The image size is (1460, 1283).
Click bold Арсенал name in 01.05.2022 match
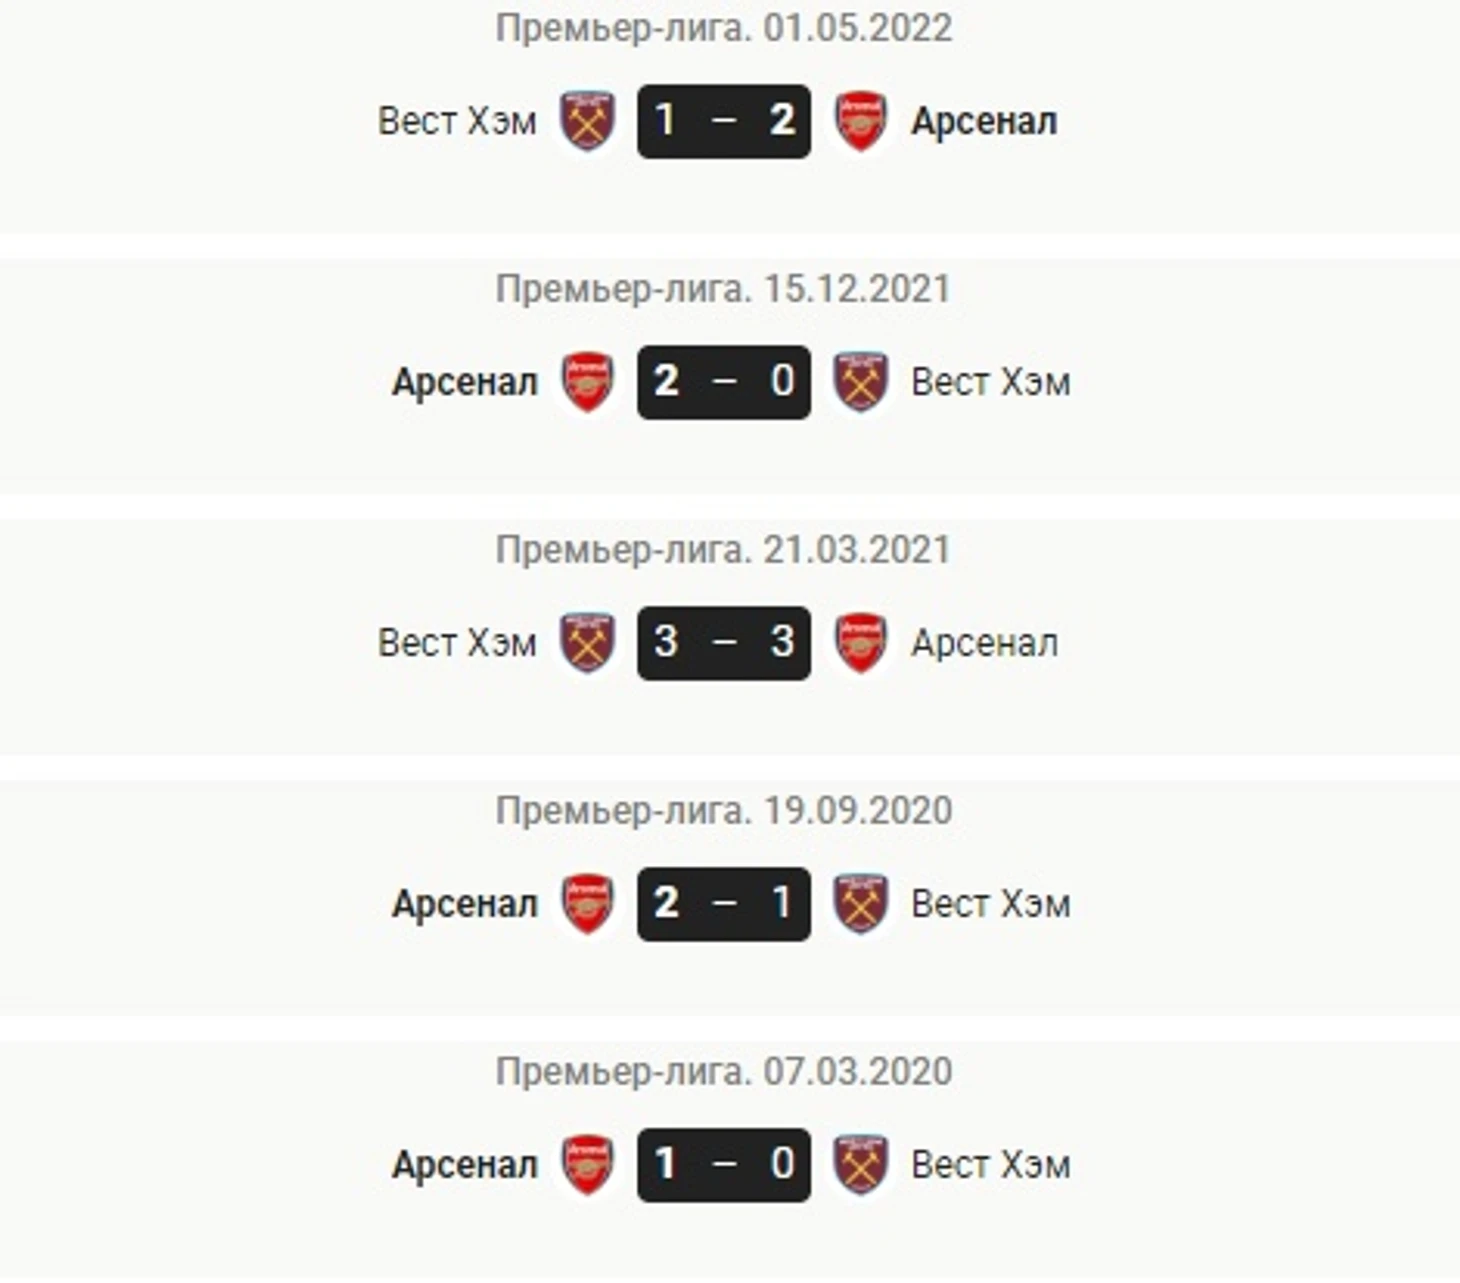pos(984,122)
